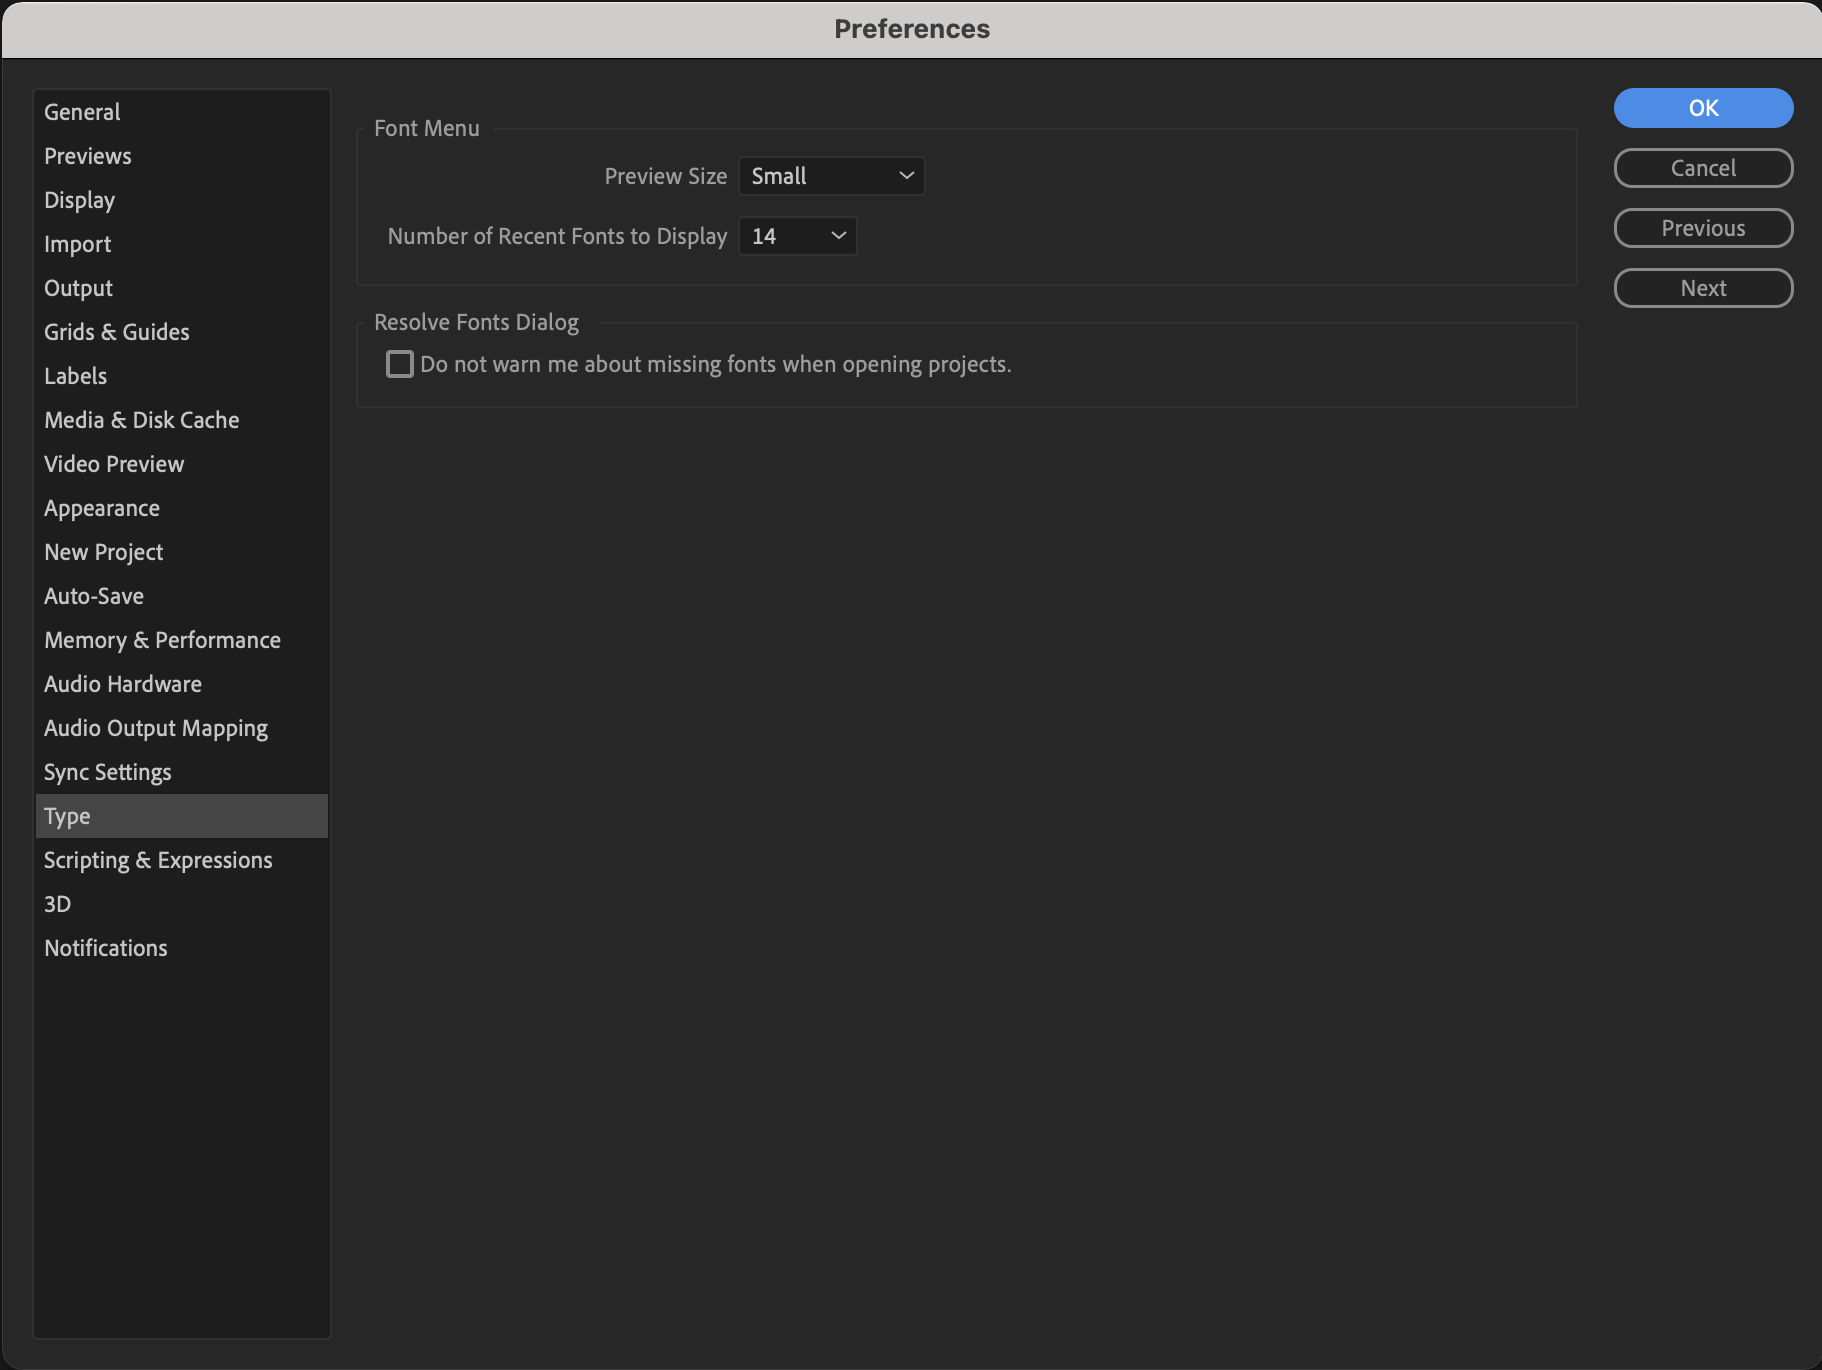Open Import preferences
Screen dimensions: 1822x1370
click(x=77, y=243)
